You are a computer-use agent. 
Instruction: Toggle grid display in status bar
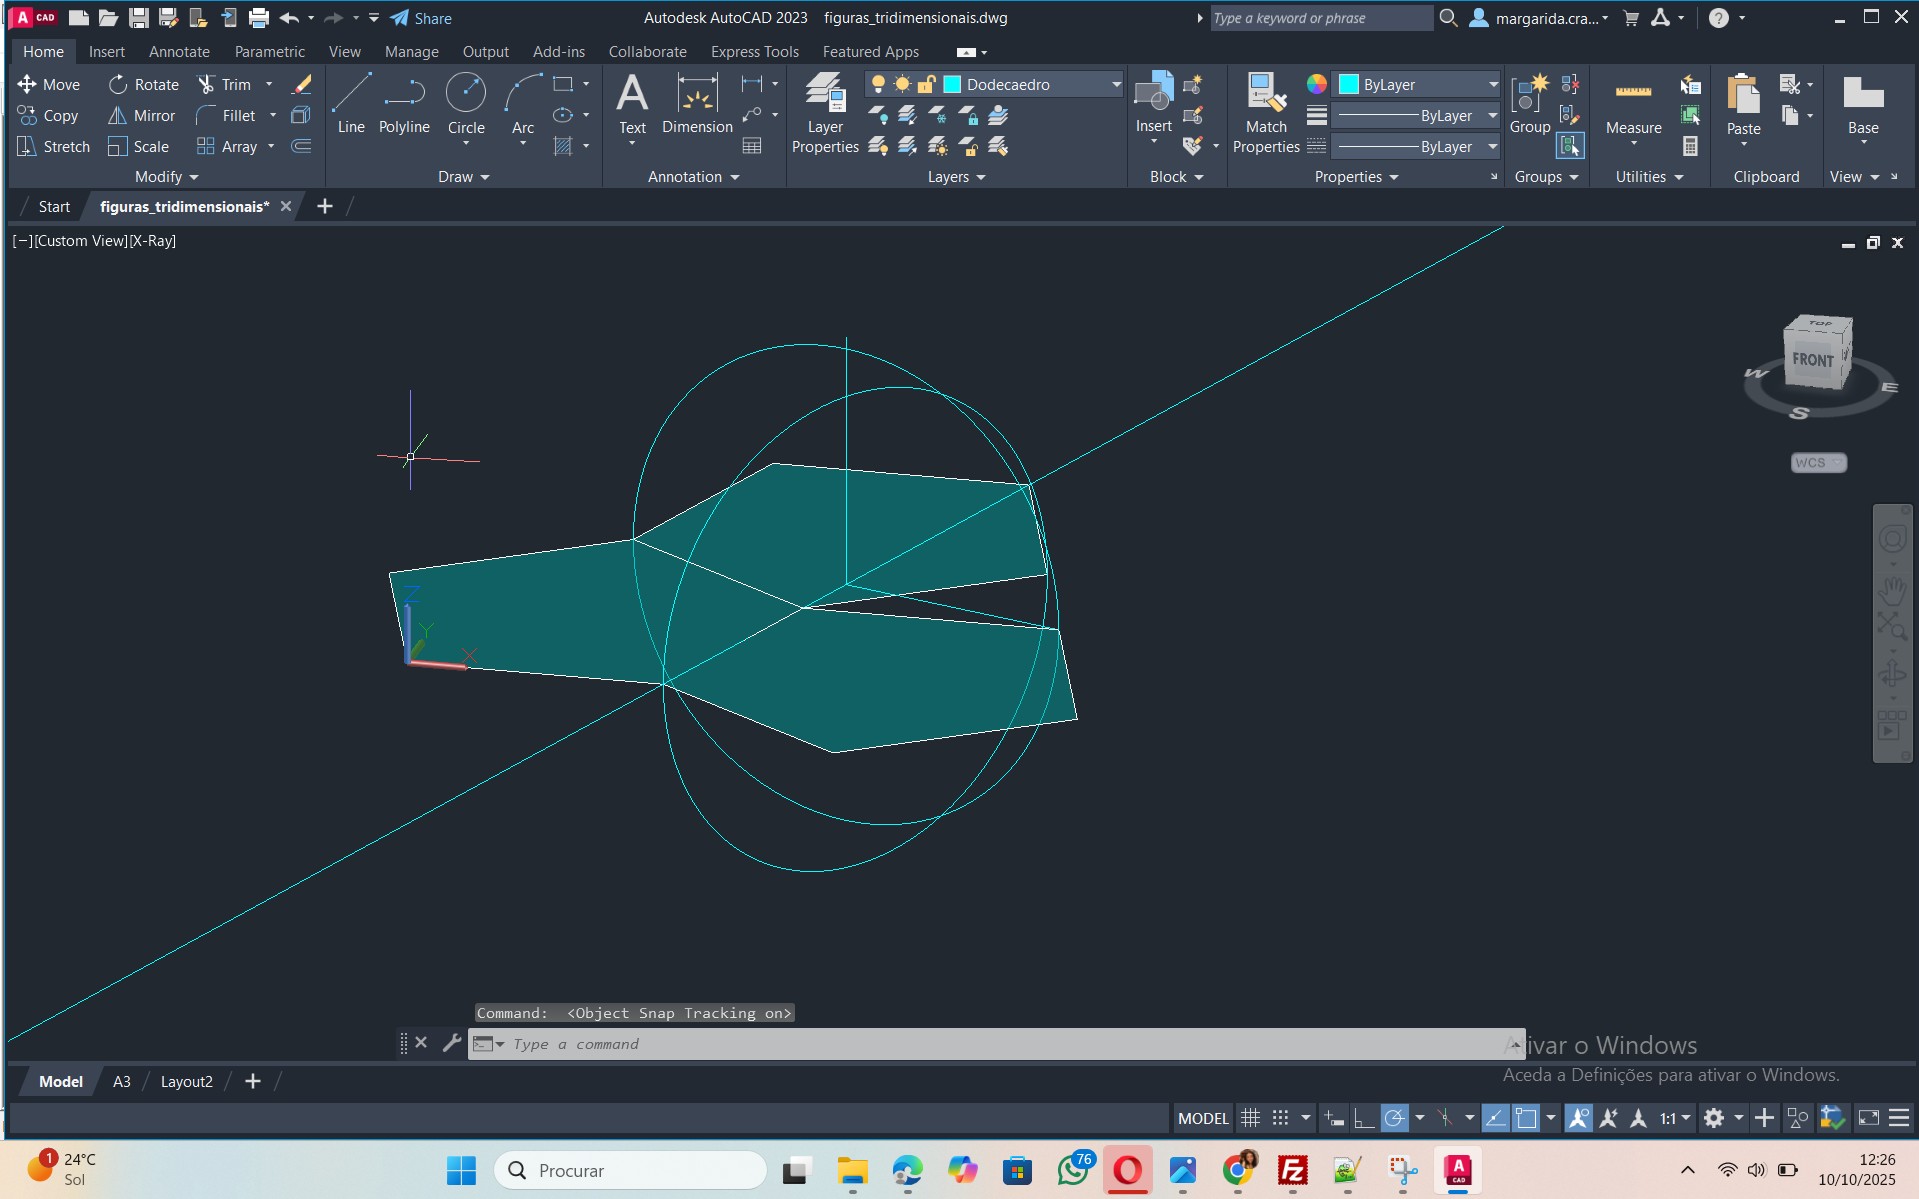tap(1250, 1118)
